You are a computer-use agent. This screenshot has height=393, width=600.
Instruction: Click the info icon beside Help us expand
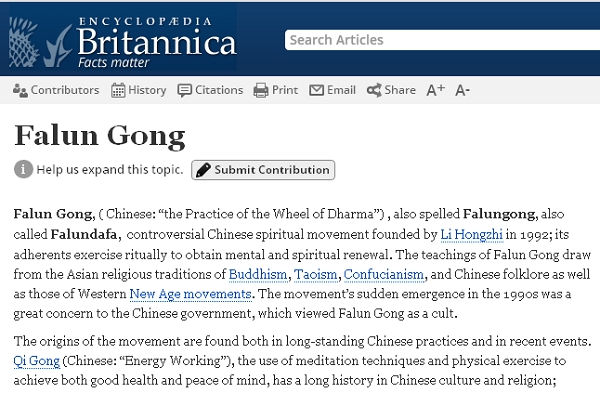23,169
